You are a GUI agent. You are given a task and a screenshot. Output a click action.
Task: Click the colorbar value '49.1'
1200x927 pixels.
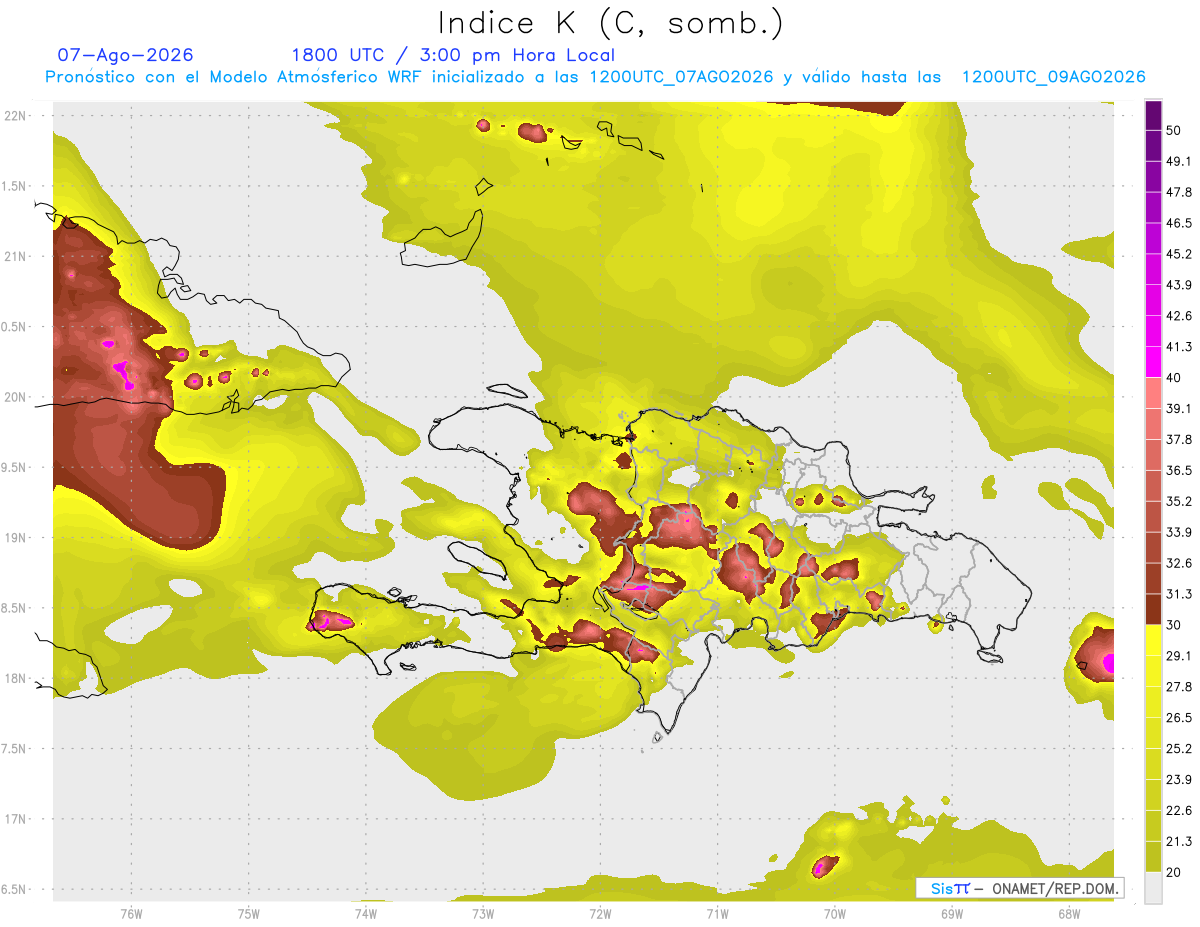pos(1179,161)
